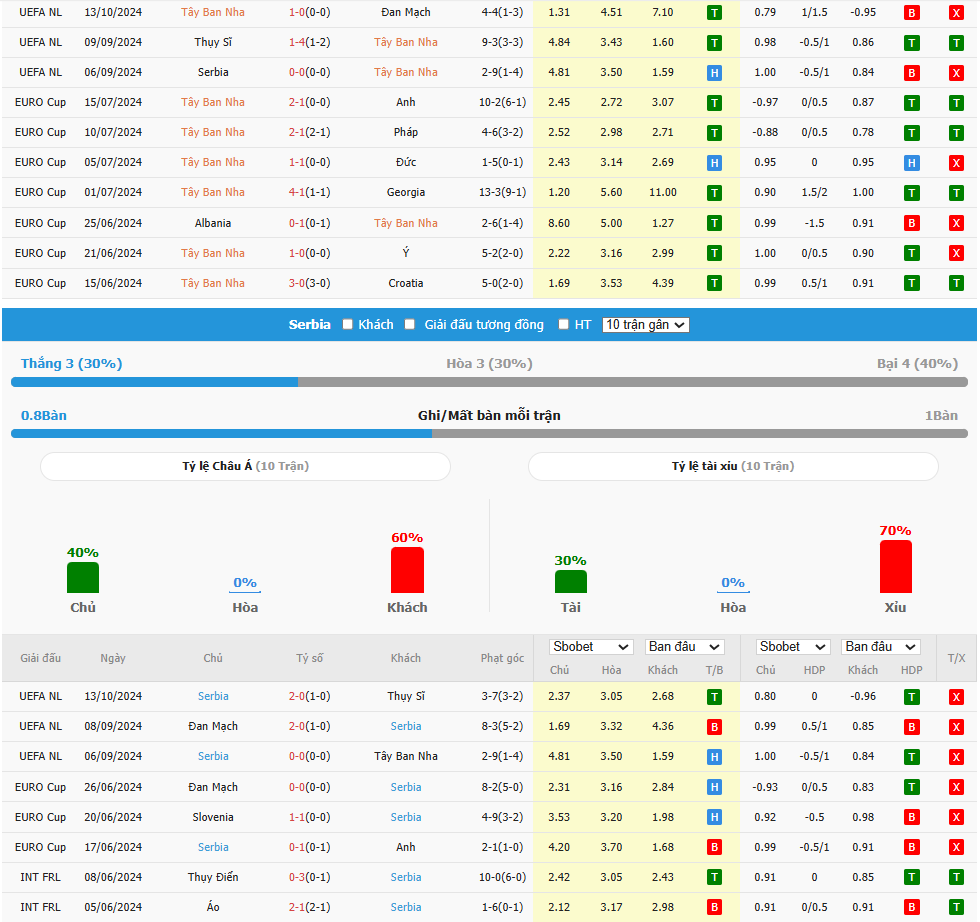Click the blue H result badge in the Đan Mạch 26/06/2024 row

click(714, 788)
